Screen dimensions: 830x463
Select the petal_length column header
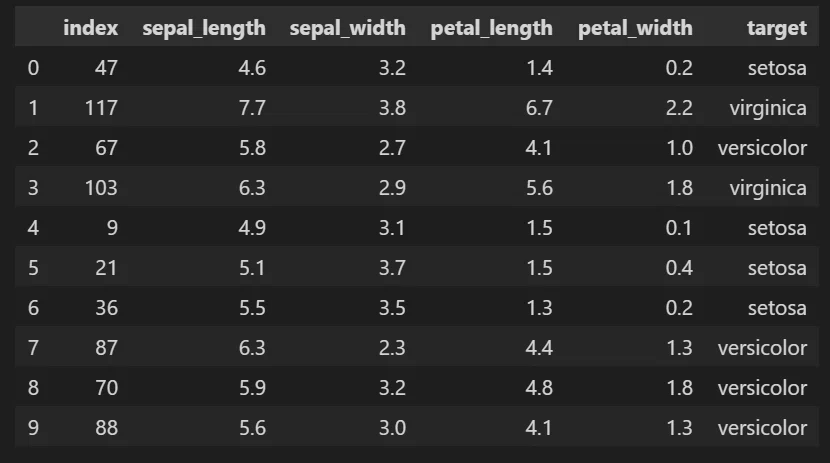tap(491, 29)
